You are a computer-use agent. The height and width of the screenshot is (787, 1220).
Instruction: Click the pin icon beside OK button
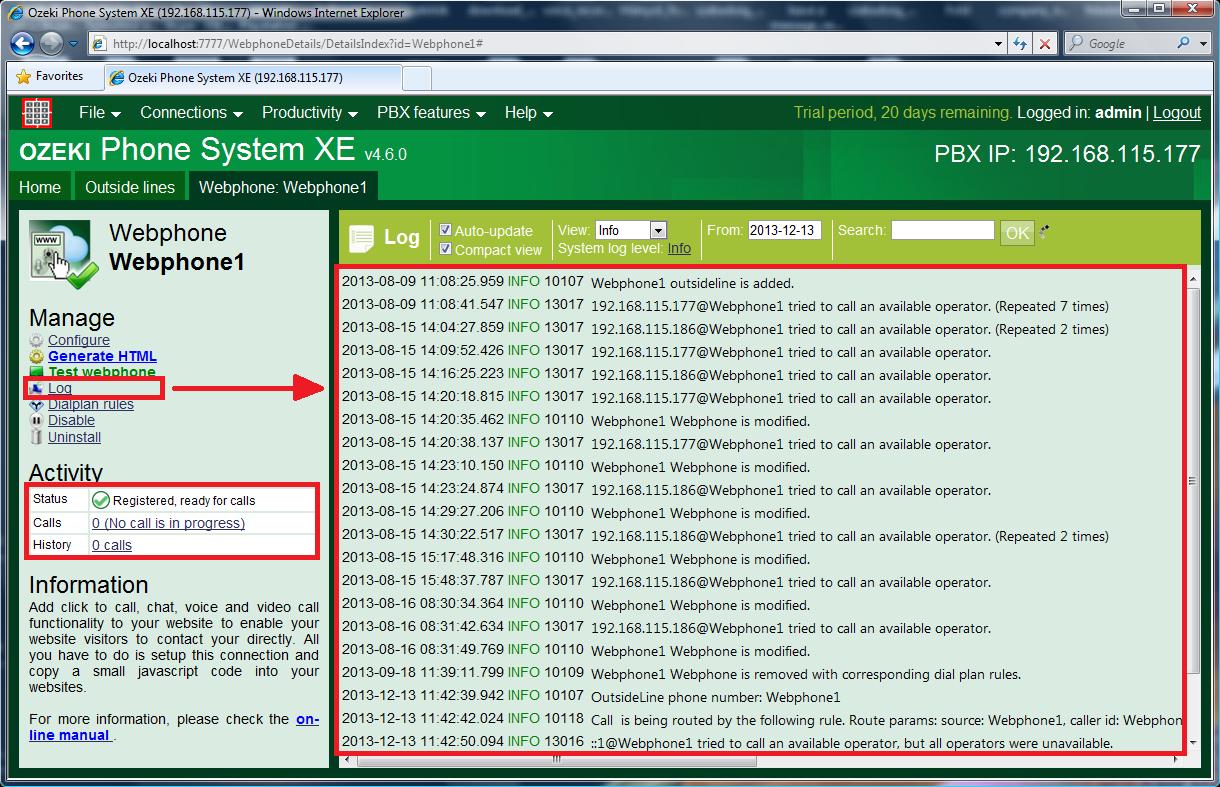tap(1045, 231)
